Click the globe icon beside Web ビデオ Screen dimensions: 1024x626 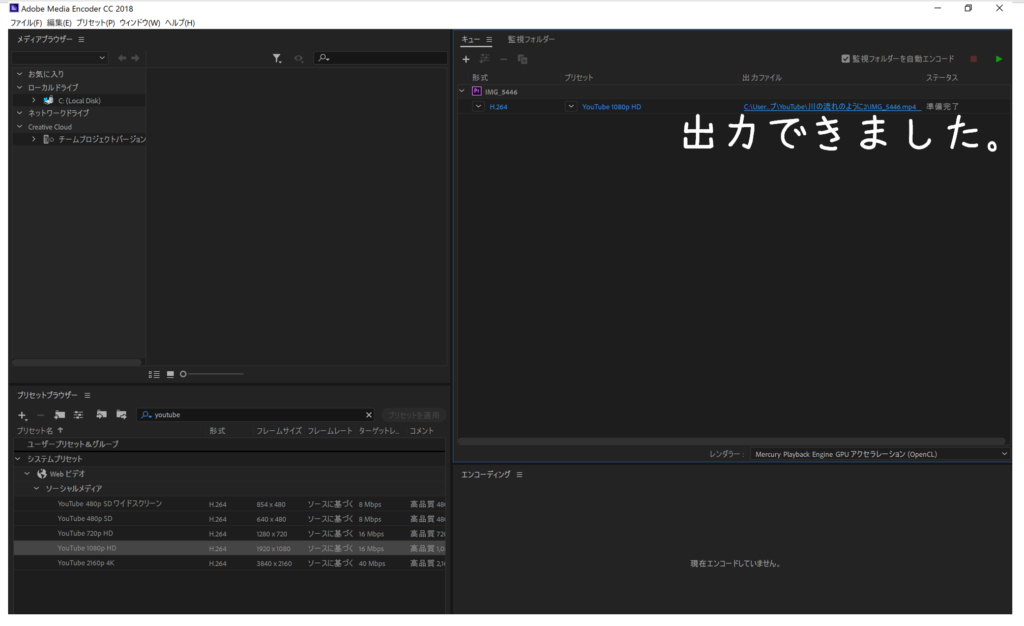(42, 474)
